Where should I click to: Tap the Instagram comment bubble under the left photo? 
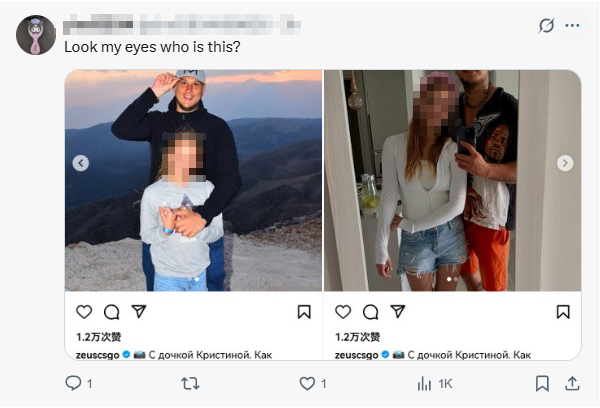112,312
